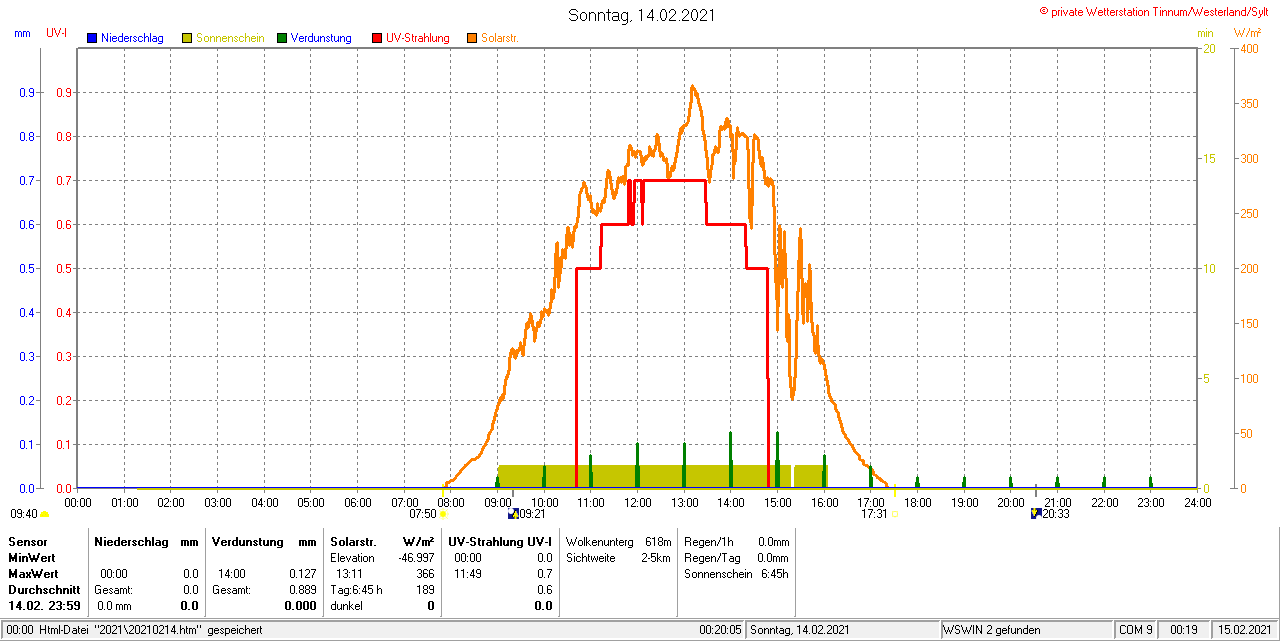Click the blue Niederschlag legend swatch

pyautogui.click(x=92, y=38)
